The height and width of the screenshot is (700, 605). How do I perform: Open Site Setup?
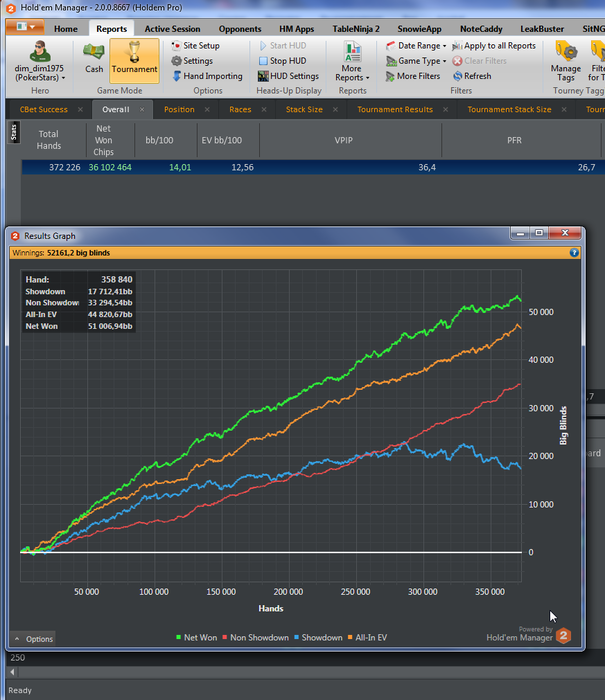tap(196, 46)
